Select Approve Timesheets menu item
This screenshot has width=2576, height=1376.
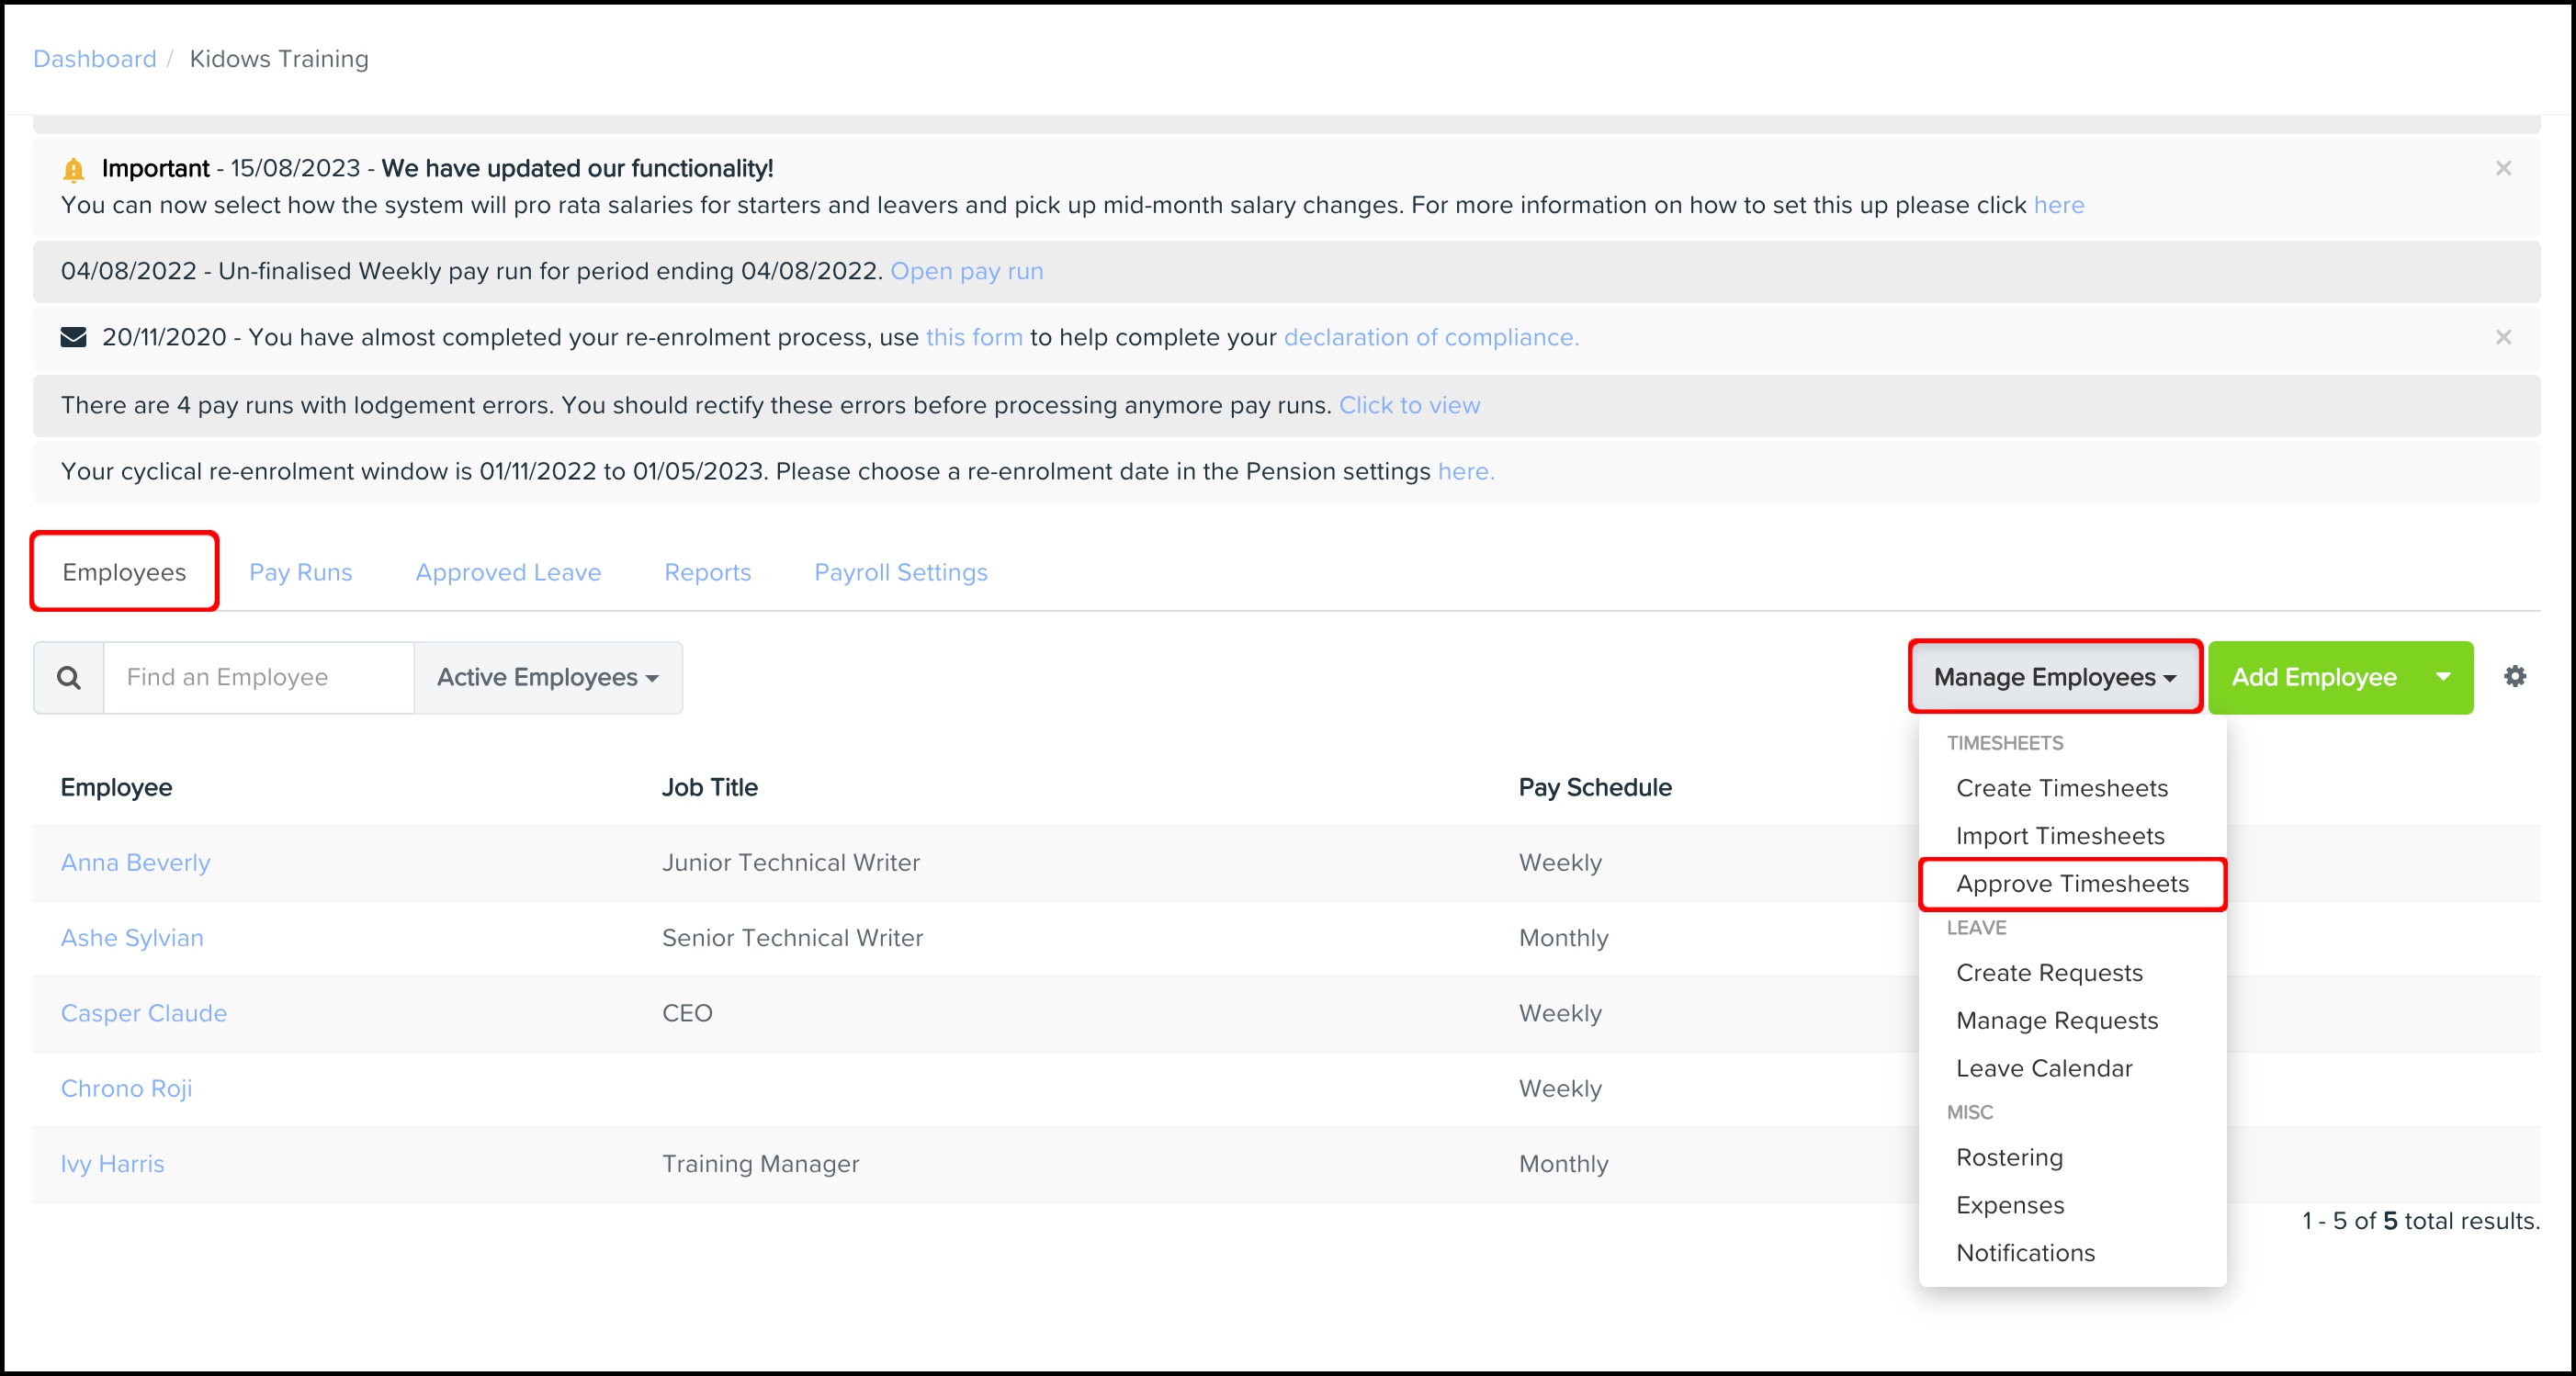(x=2071, y=884)
